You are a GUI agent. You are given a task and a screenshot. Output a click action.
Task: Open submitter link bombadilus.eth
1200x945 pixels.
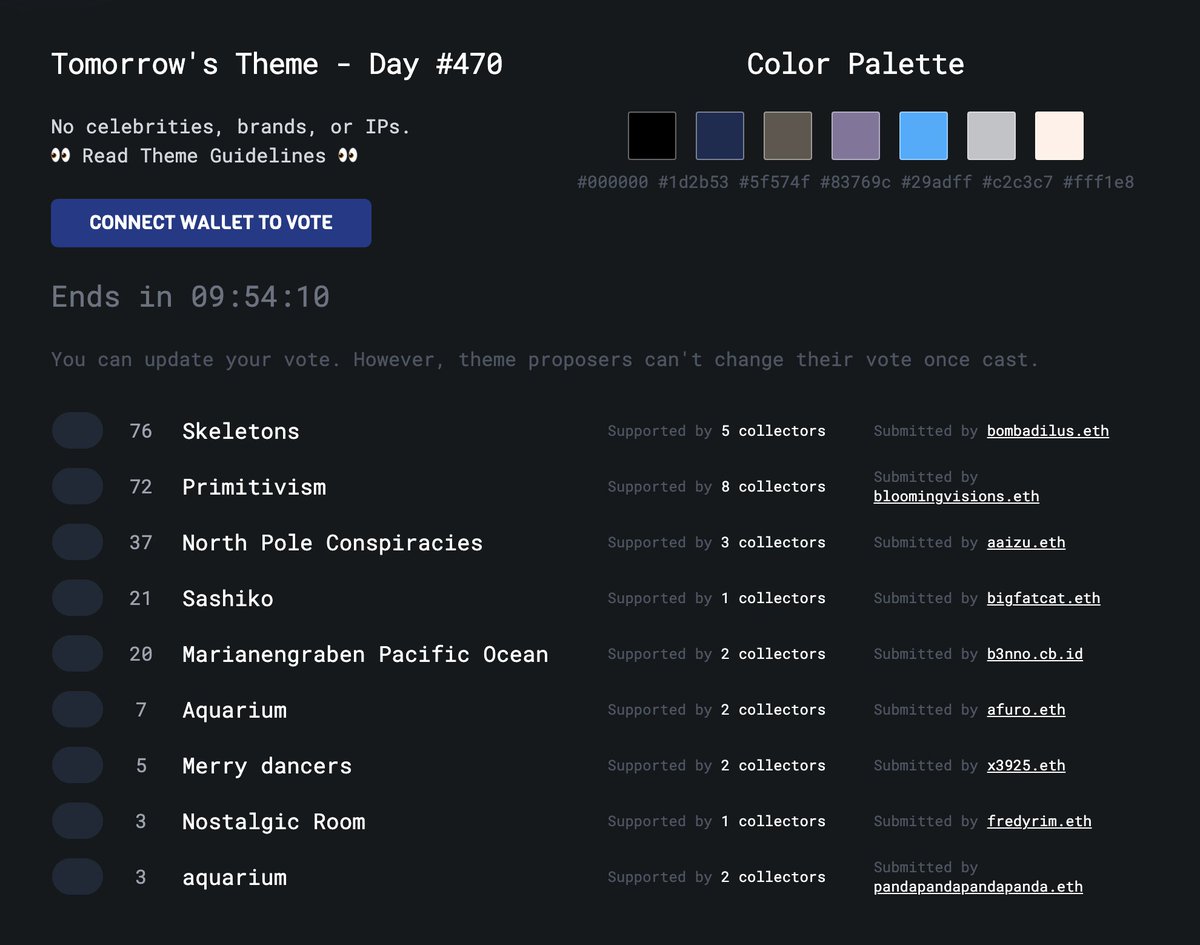click(x=1048, y=431)
